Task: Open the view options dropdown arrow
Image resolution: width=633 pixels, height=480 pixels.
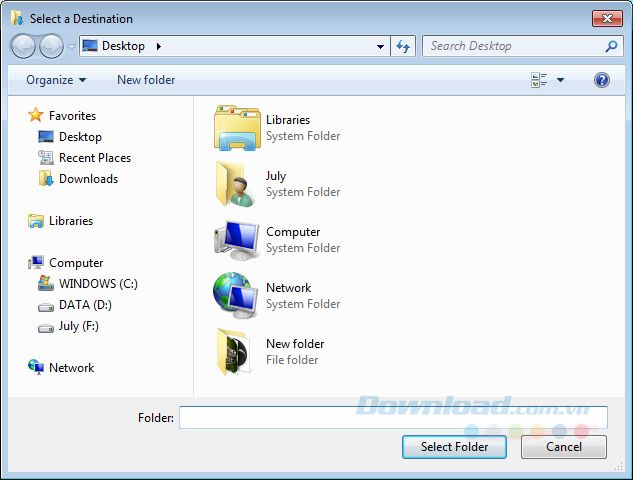Action: (x=560, y=80)
